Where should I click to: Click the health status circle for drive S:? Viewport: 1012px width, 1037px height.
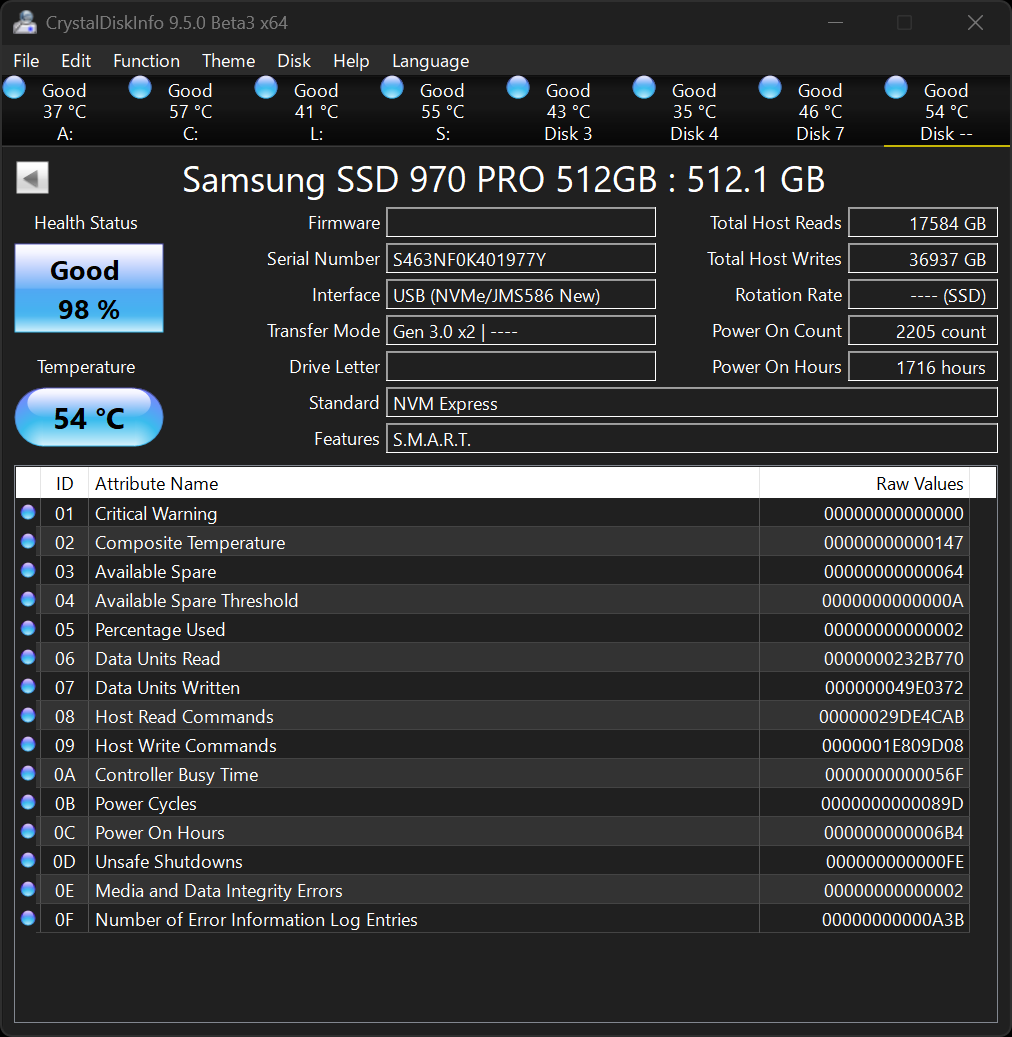click(392, 87)
